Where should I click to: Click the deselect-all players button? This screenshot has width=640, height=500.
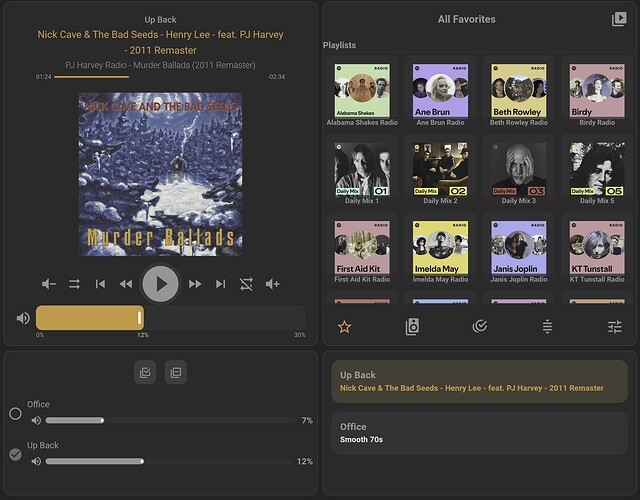click(x=176, y=372)
